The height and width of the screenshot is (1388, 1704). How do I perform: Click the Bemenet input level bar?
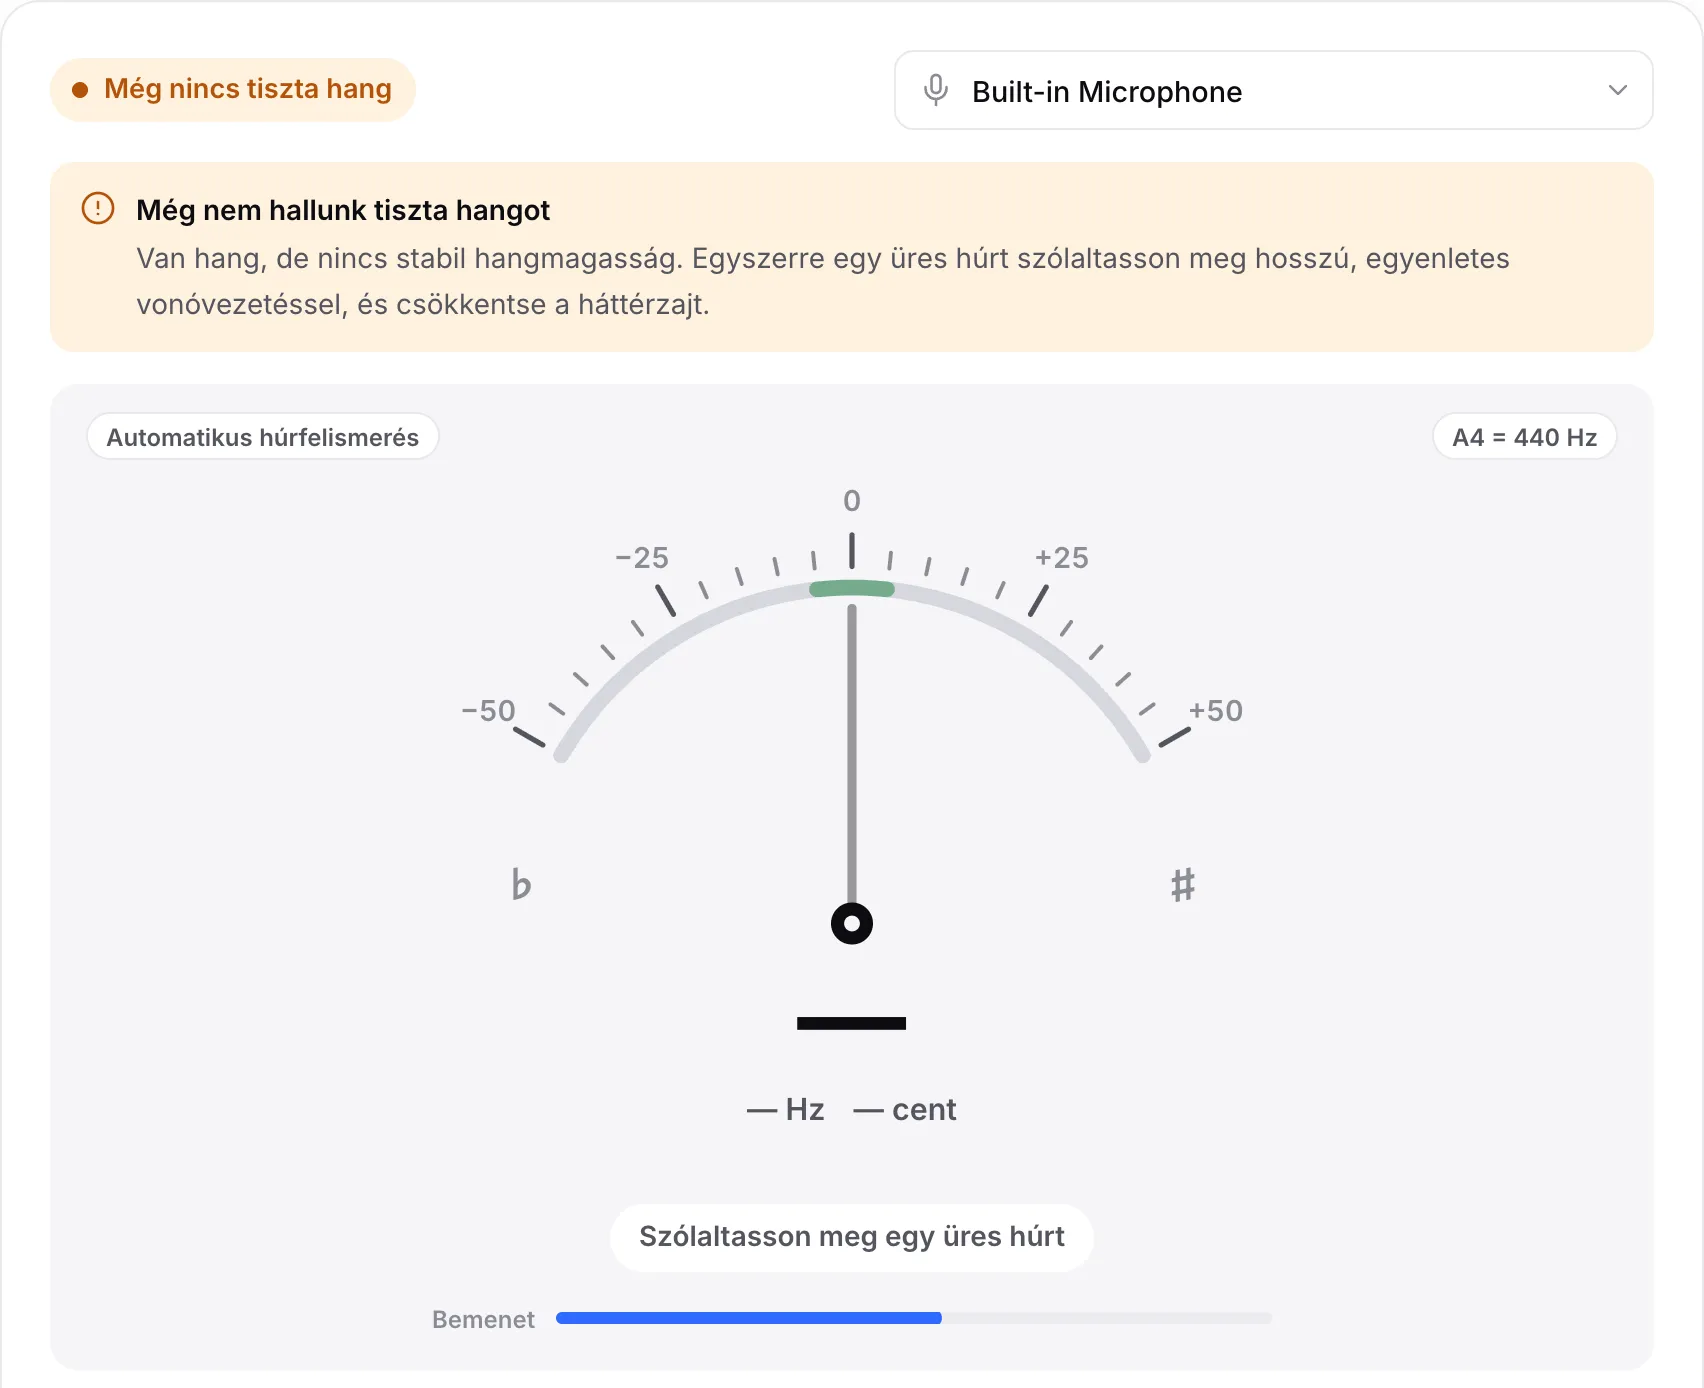(913, 1318)
